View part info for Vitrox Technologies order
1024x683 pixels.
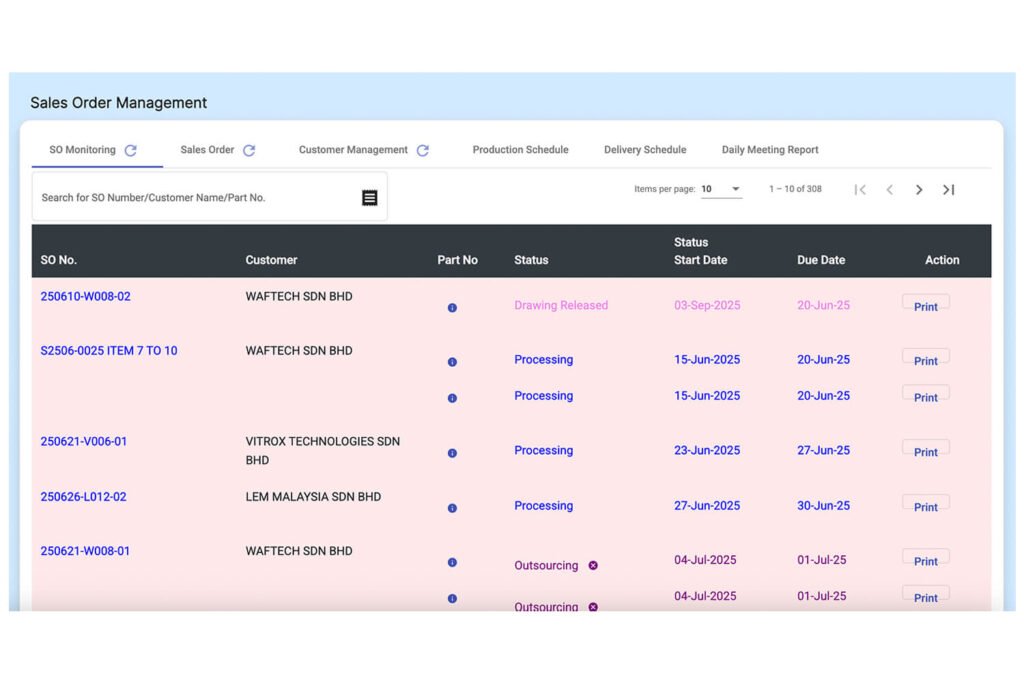(x=452, y=453)
